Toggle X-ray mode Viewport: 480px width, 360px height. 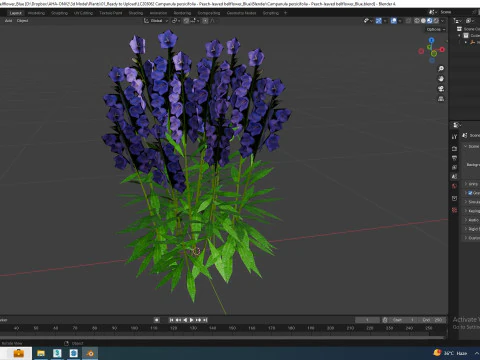point(408,21)
